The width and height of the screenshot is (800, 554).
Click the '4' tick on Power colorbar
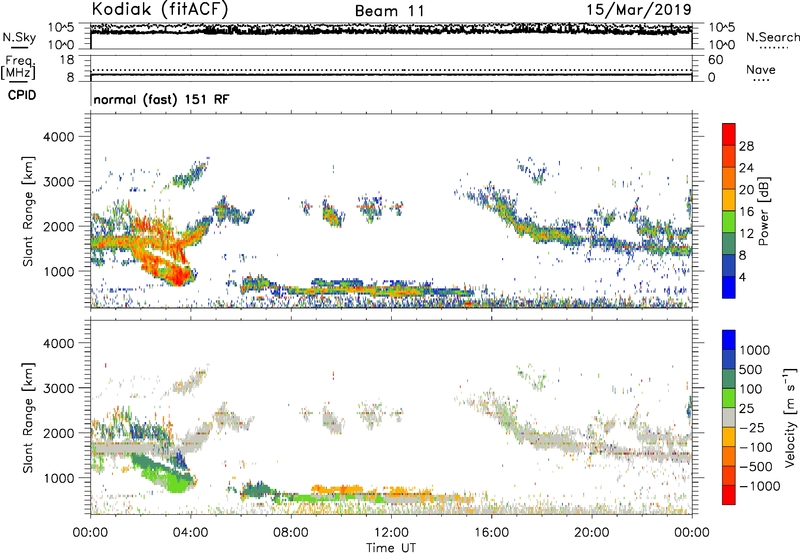point(743,277)
